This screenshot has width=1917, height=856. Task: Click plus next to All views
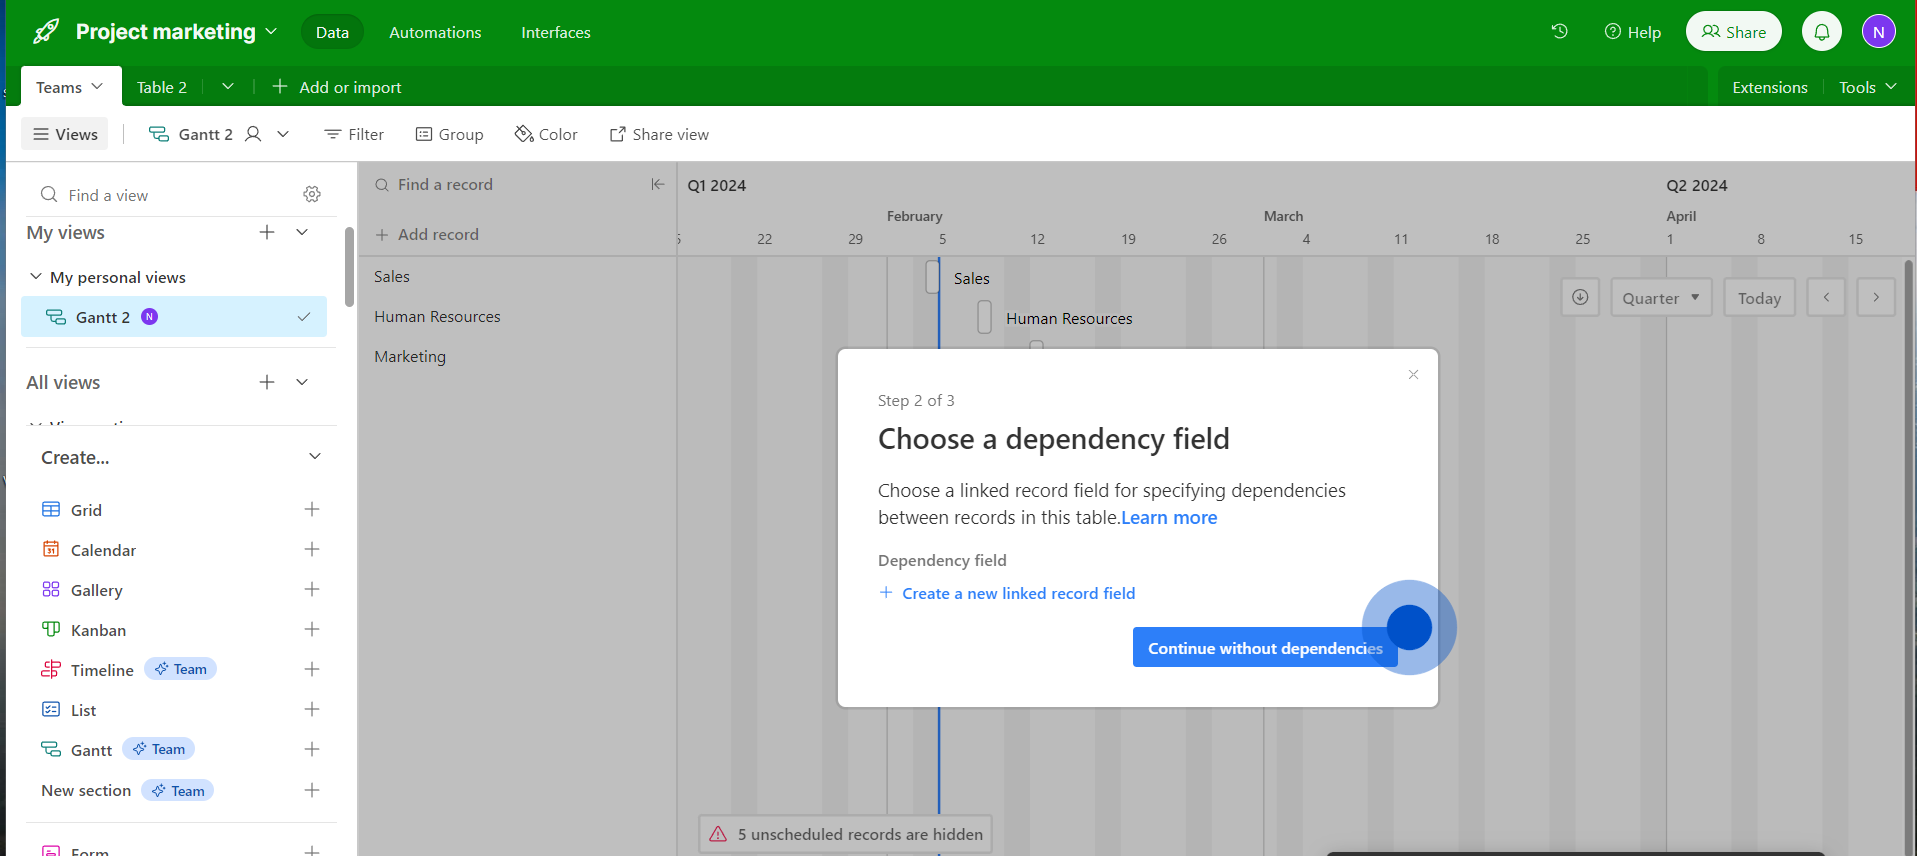coord(267,382)
